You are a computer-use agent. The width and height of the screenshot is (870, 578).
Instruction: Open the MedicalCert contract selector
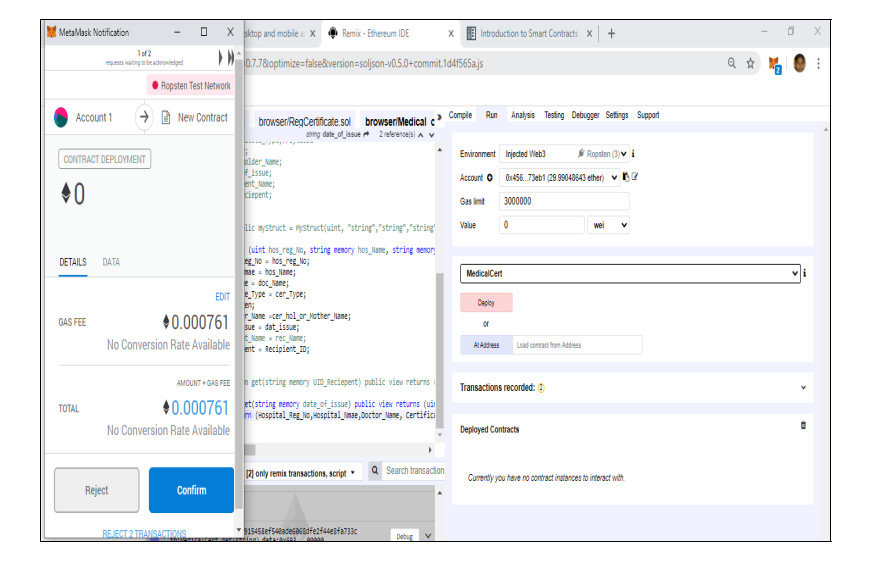630,273
